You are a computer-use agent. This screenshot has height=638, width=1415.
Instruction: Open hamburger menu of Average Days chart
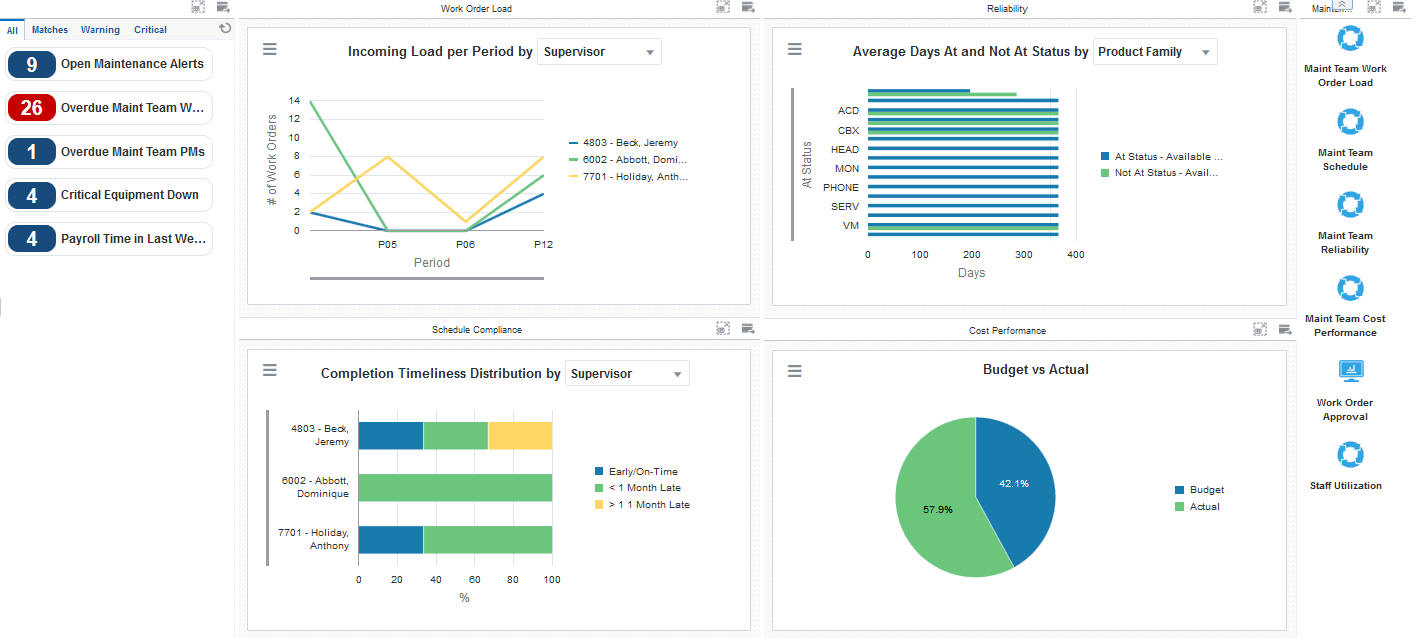795,49
